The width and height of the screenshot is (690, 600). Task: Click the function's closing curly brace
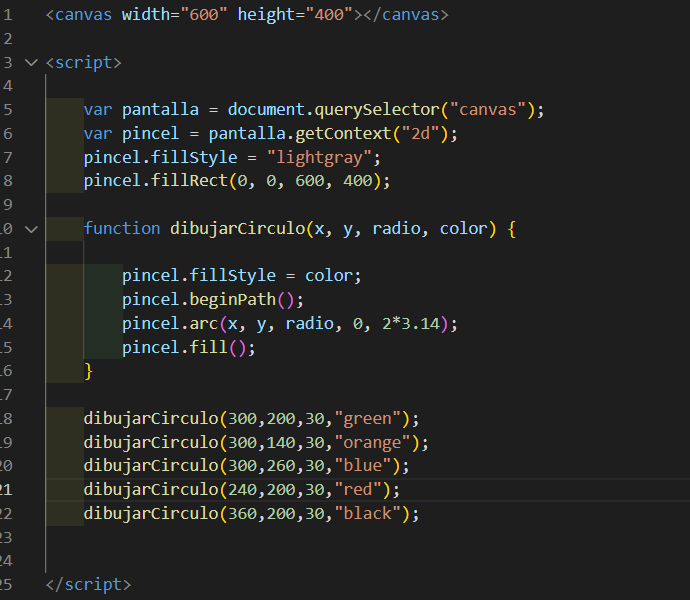[88, 372]
